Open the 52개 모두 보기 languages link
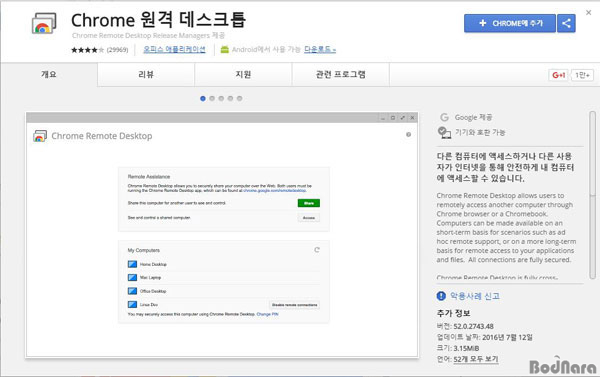600x377 pixels. 476,359
